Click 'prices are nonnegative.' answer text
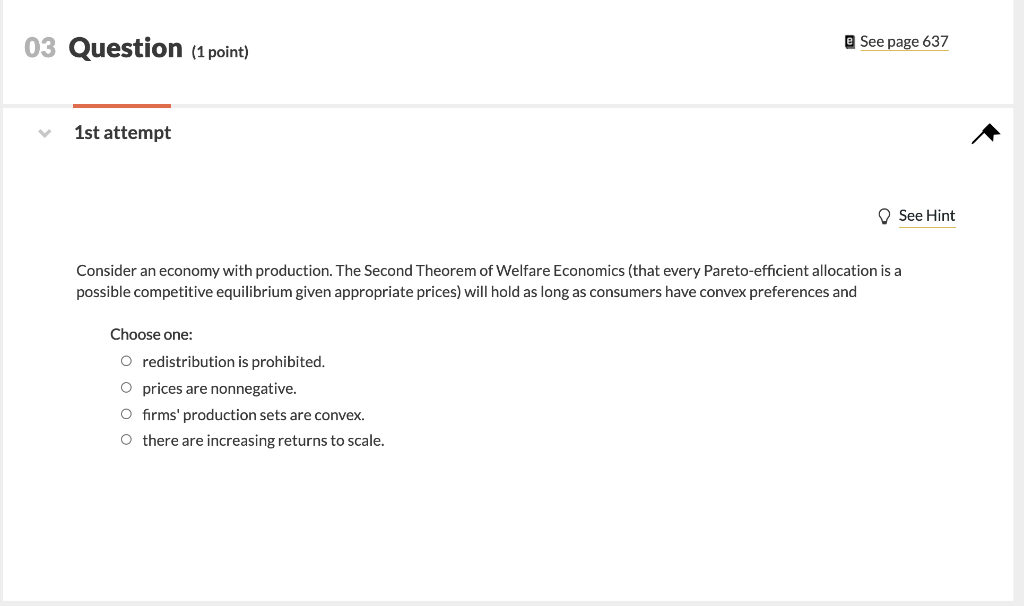The image size is (1024, 606). tap(219, 389)
